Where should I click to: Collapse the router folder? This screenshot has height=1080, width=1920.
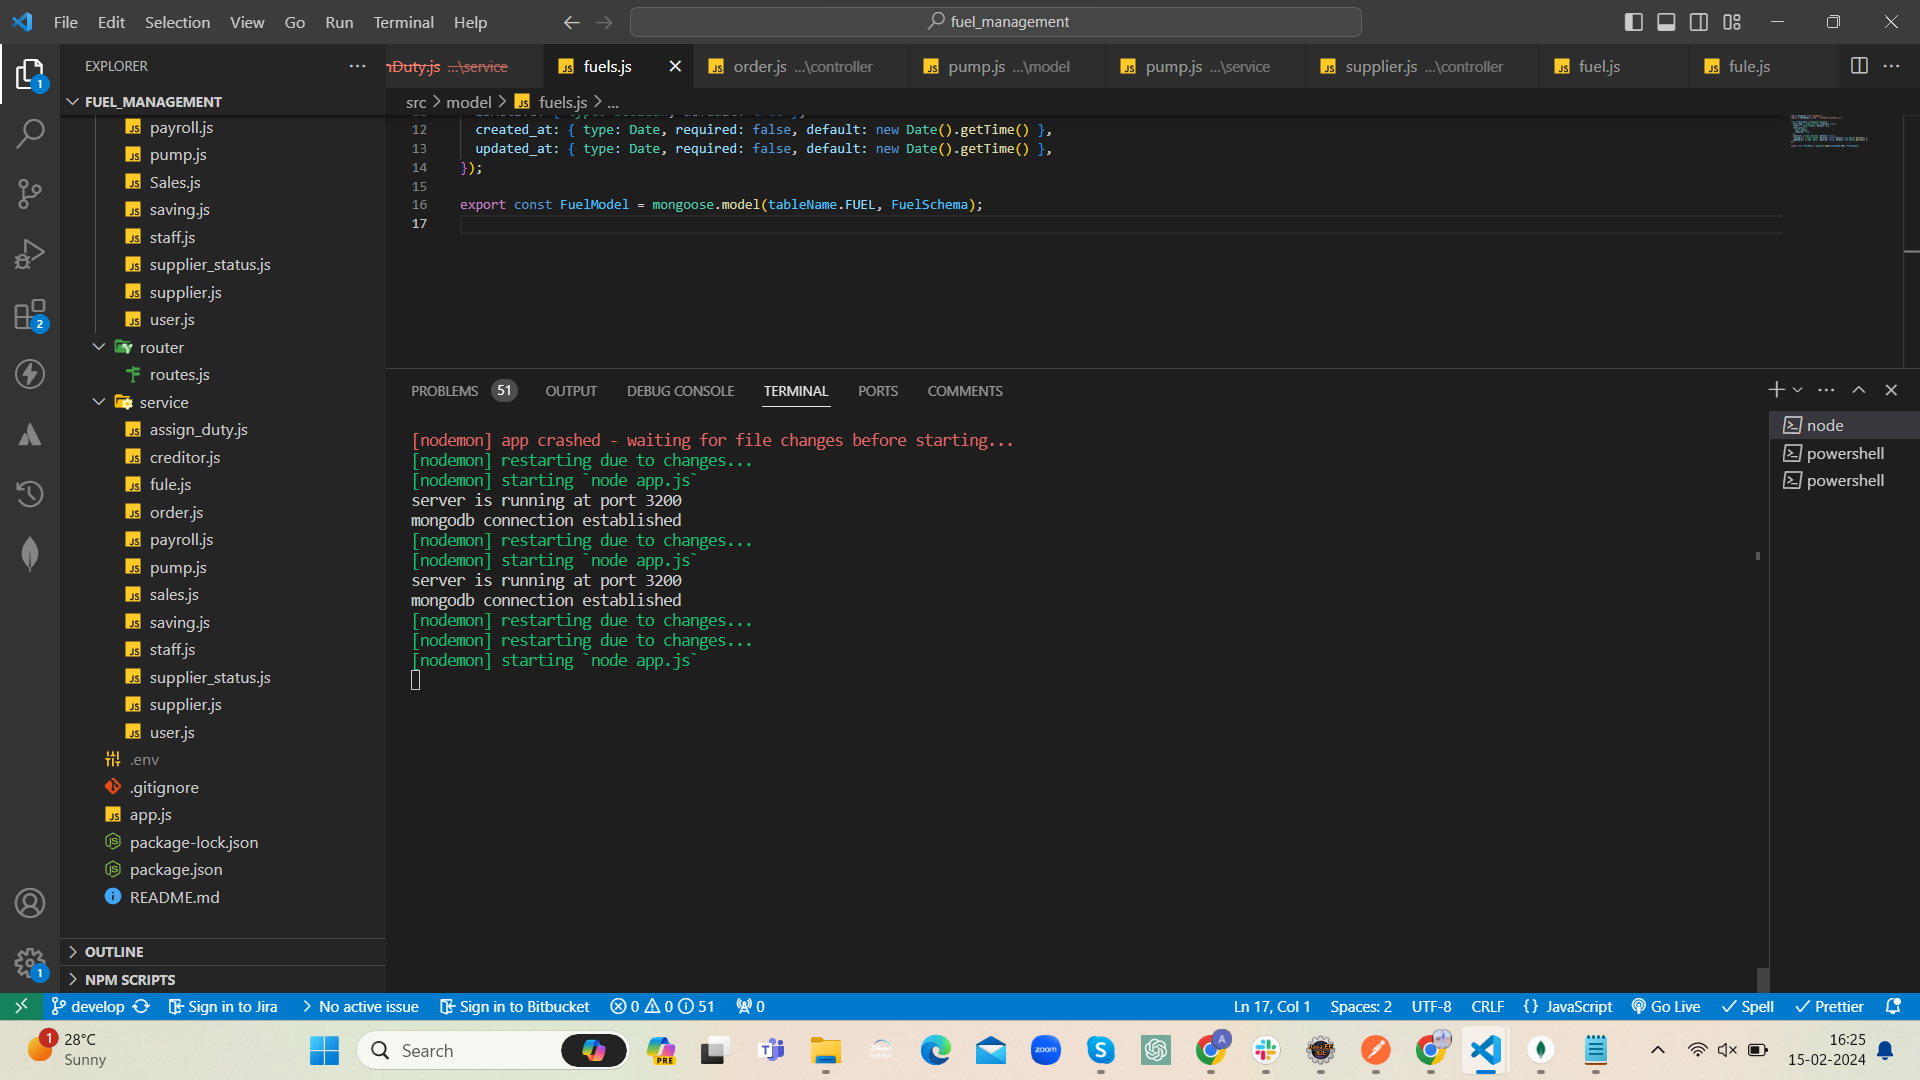pyautogui.click(x=99, y=347)
